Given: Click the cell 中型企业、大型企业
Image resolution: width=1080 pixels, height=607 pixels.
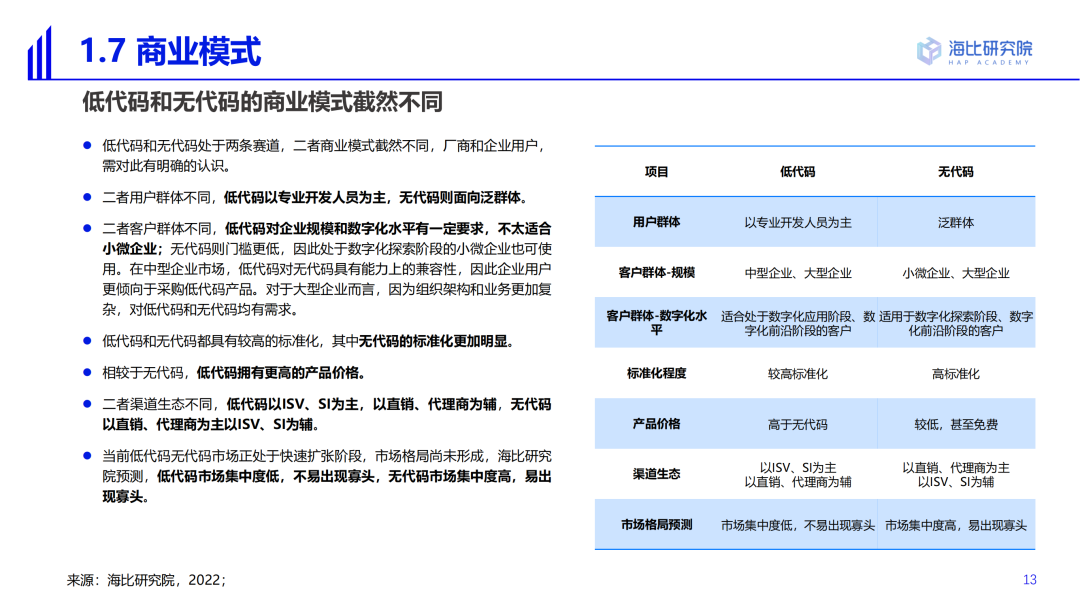Looking at the screenshot, I should click(798, 273).
